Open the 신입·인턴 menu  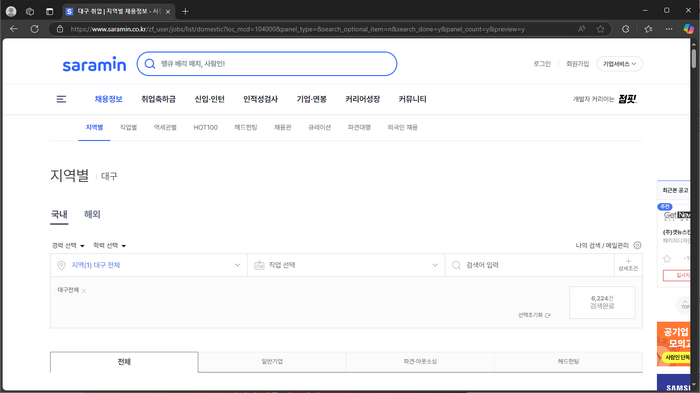pyautogui.click(x=209, y=99)
